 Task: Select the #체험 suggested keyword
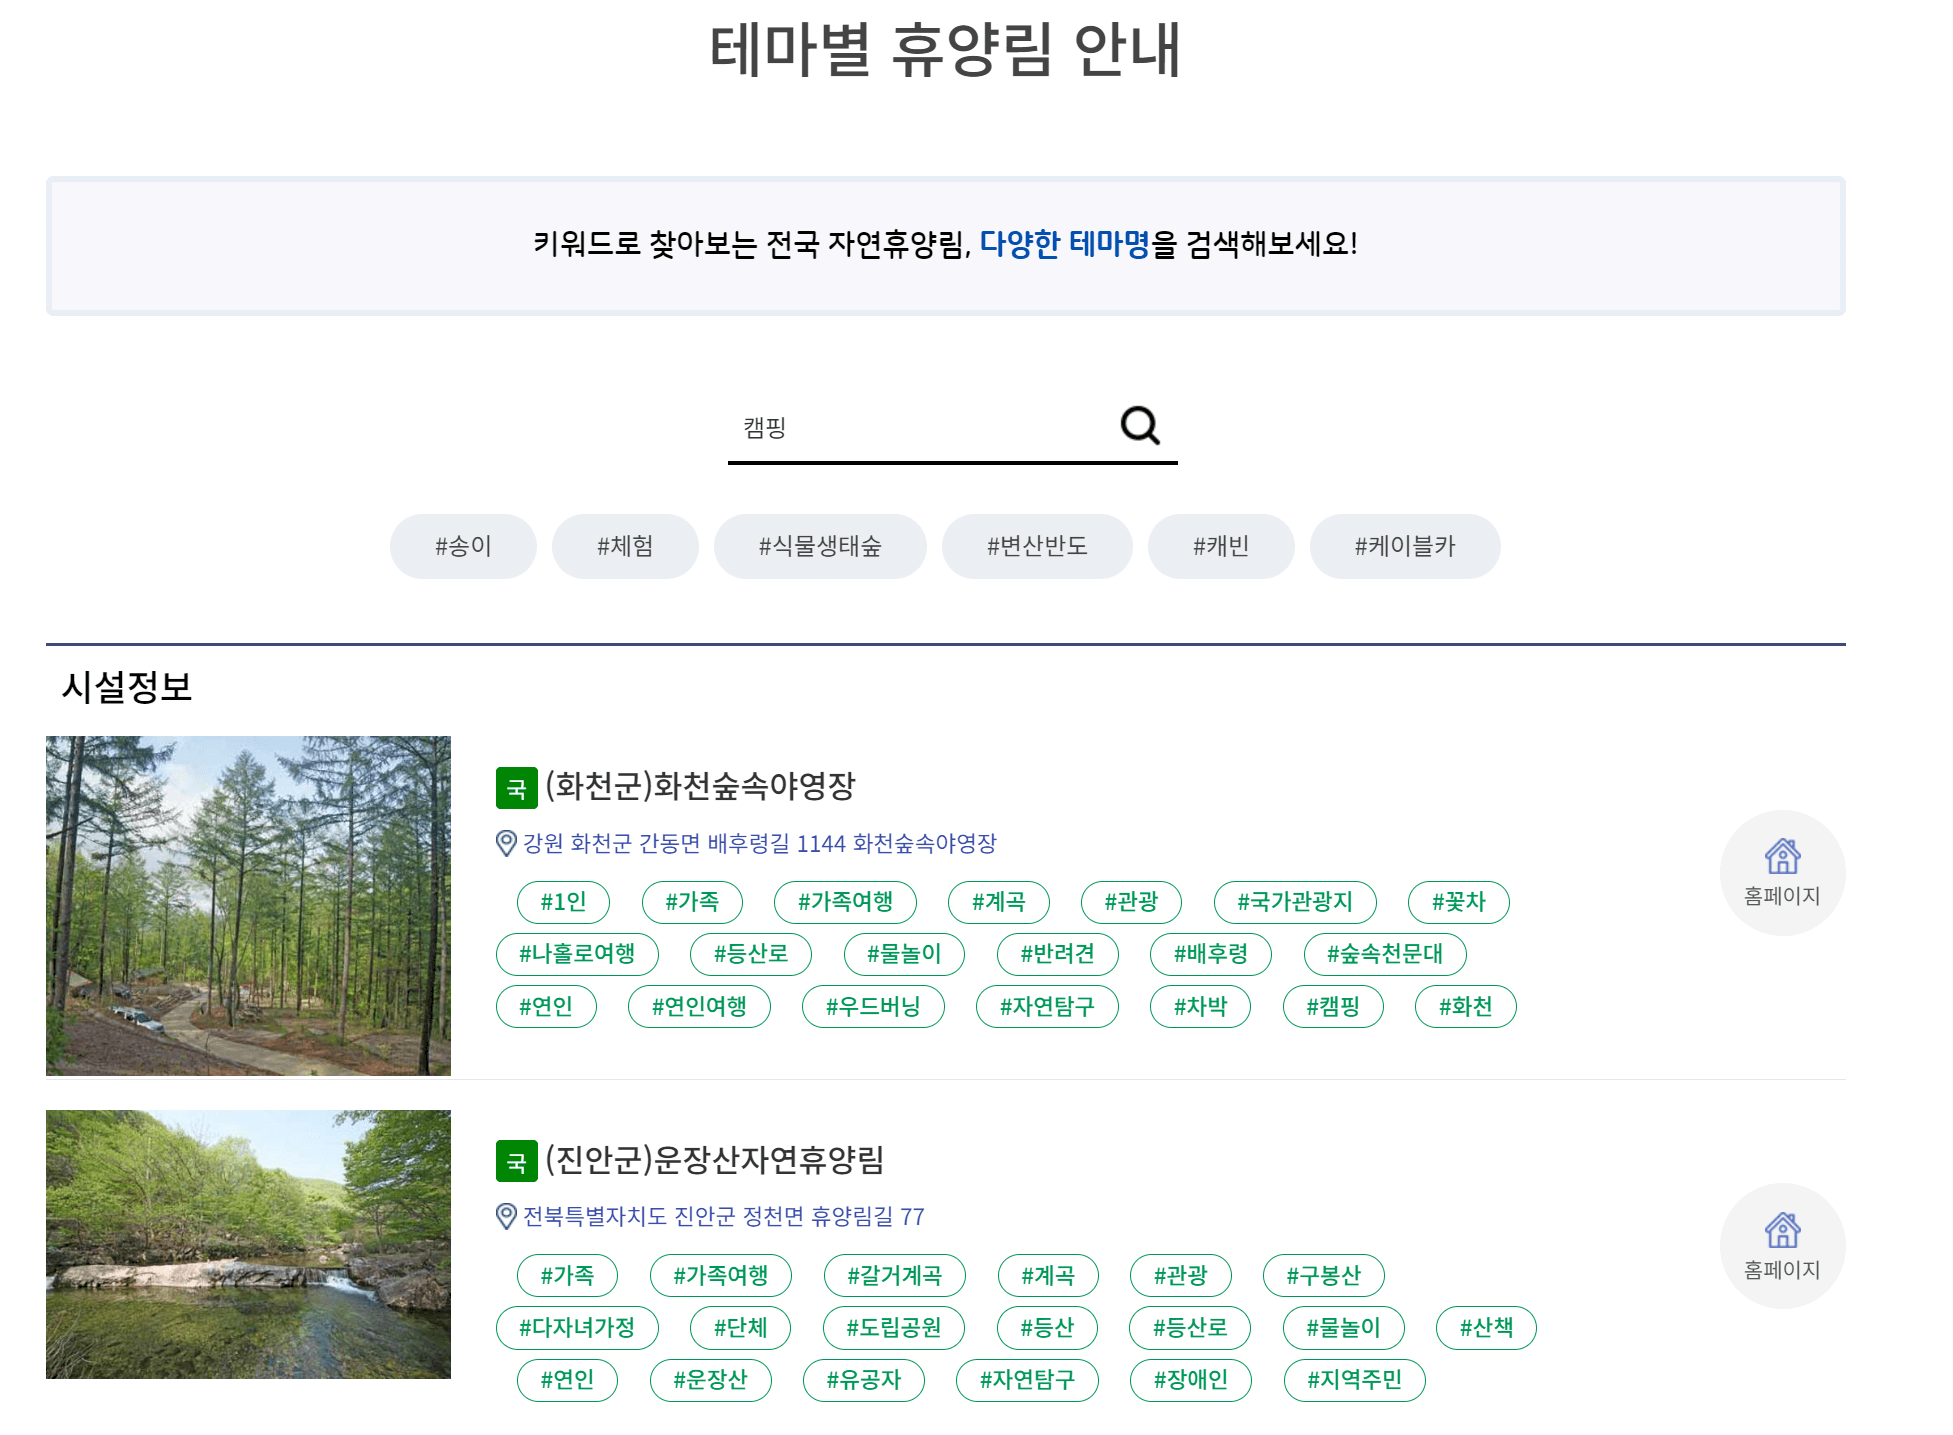(625, 546)
